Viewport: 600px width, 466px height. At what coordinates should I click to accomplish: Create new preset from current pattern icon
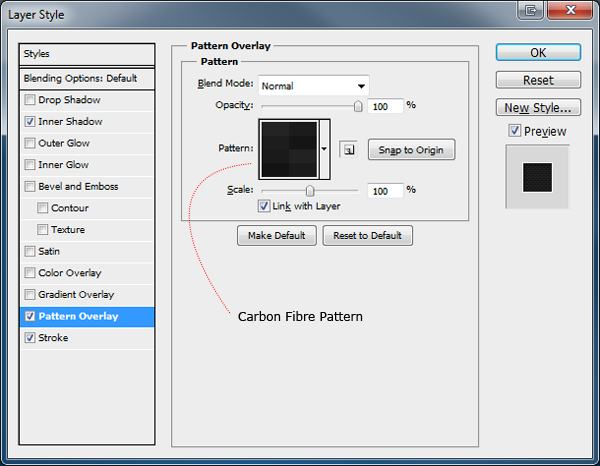coord(349,150)
